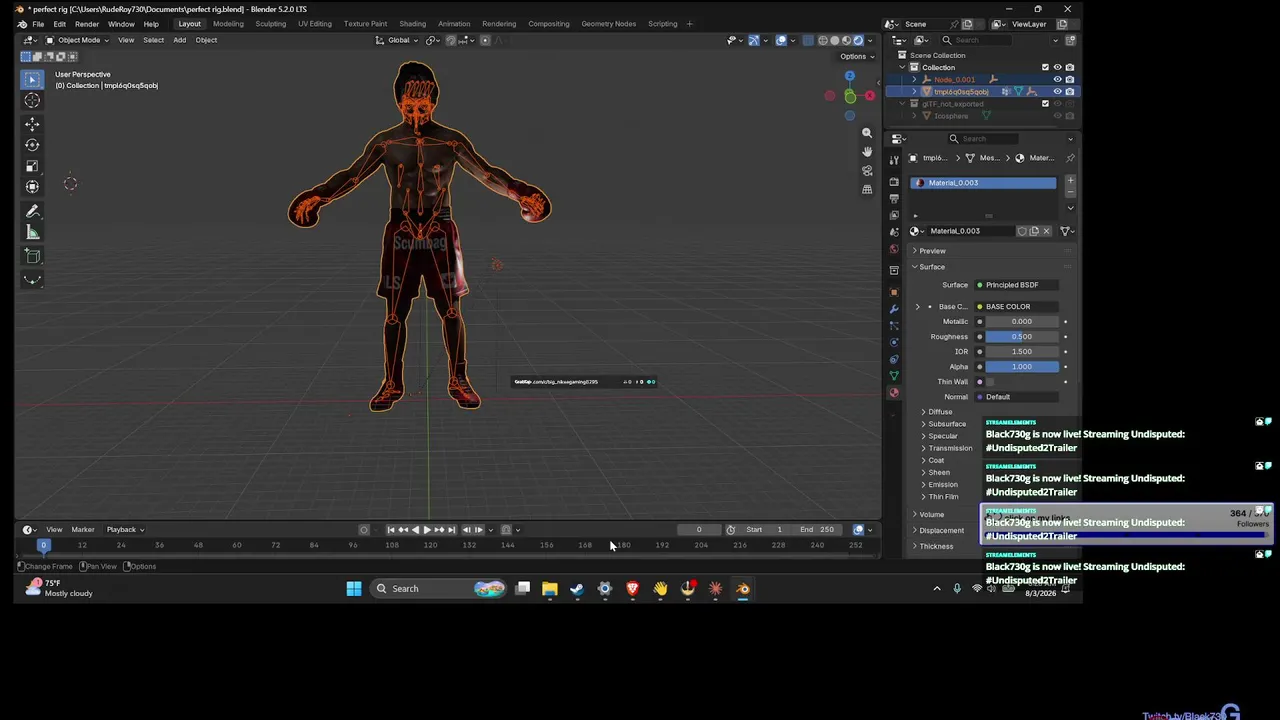Activate the 3D Cursor tool
The image size is (1280, 720).
click(32, 100)
